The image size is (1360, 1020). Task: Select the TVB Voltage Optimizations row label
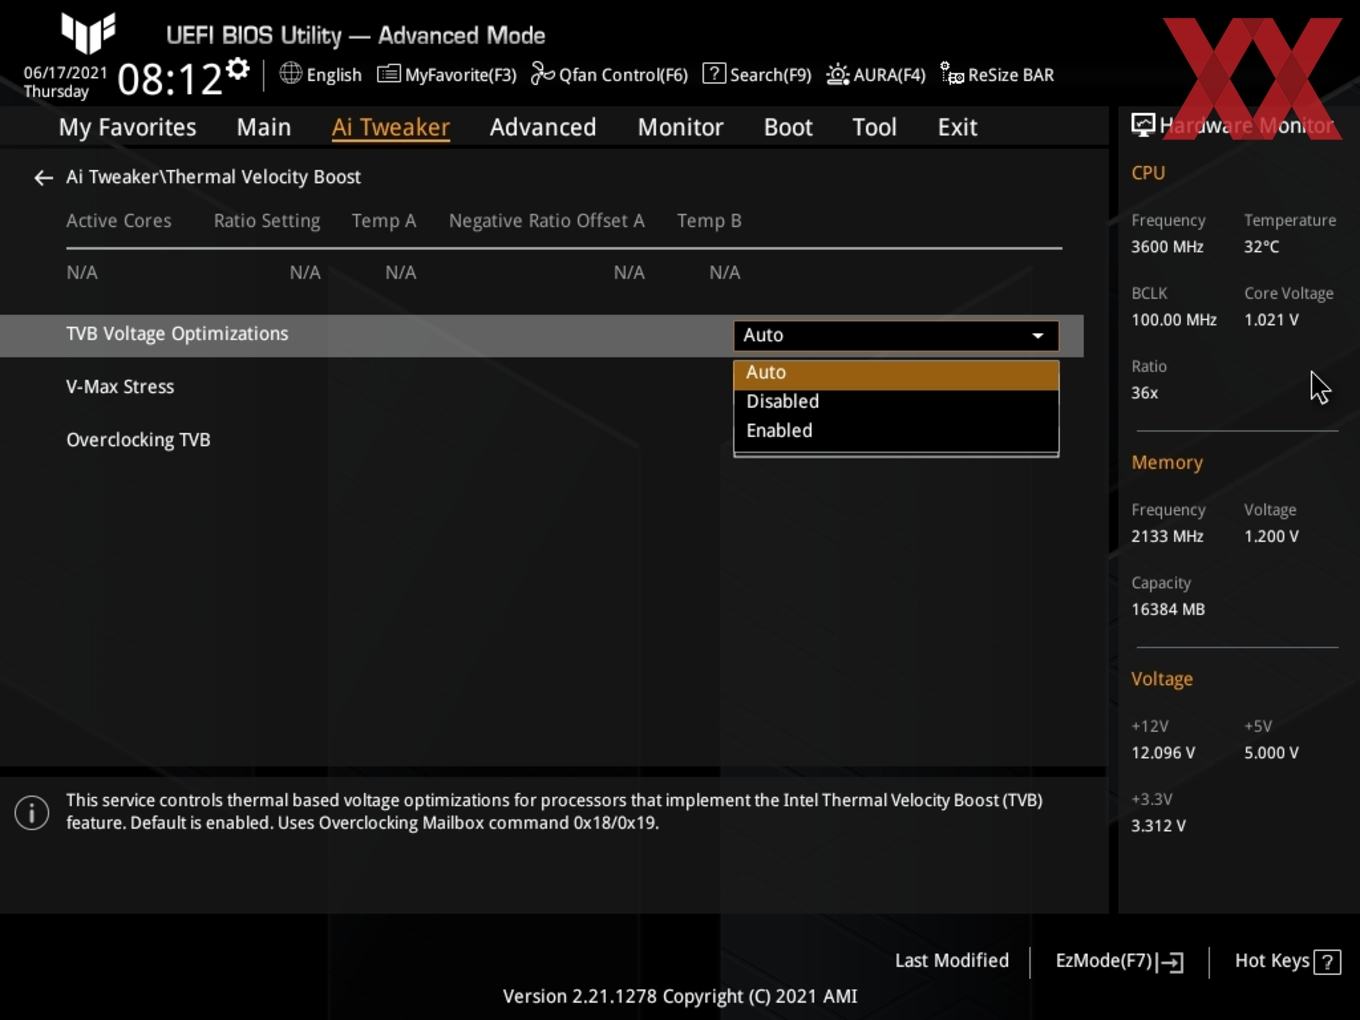click(x=177, y=334)
